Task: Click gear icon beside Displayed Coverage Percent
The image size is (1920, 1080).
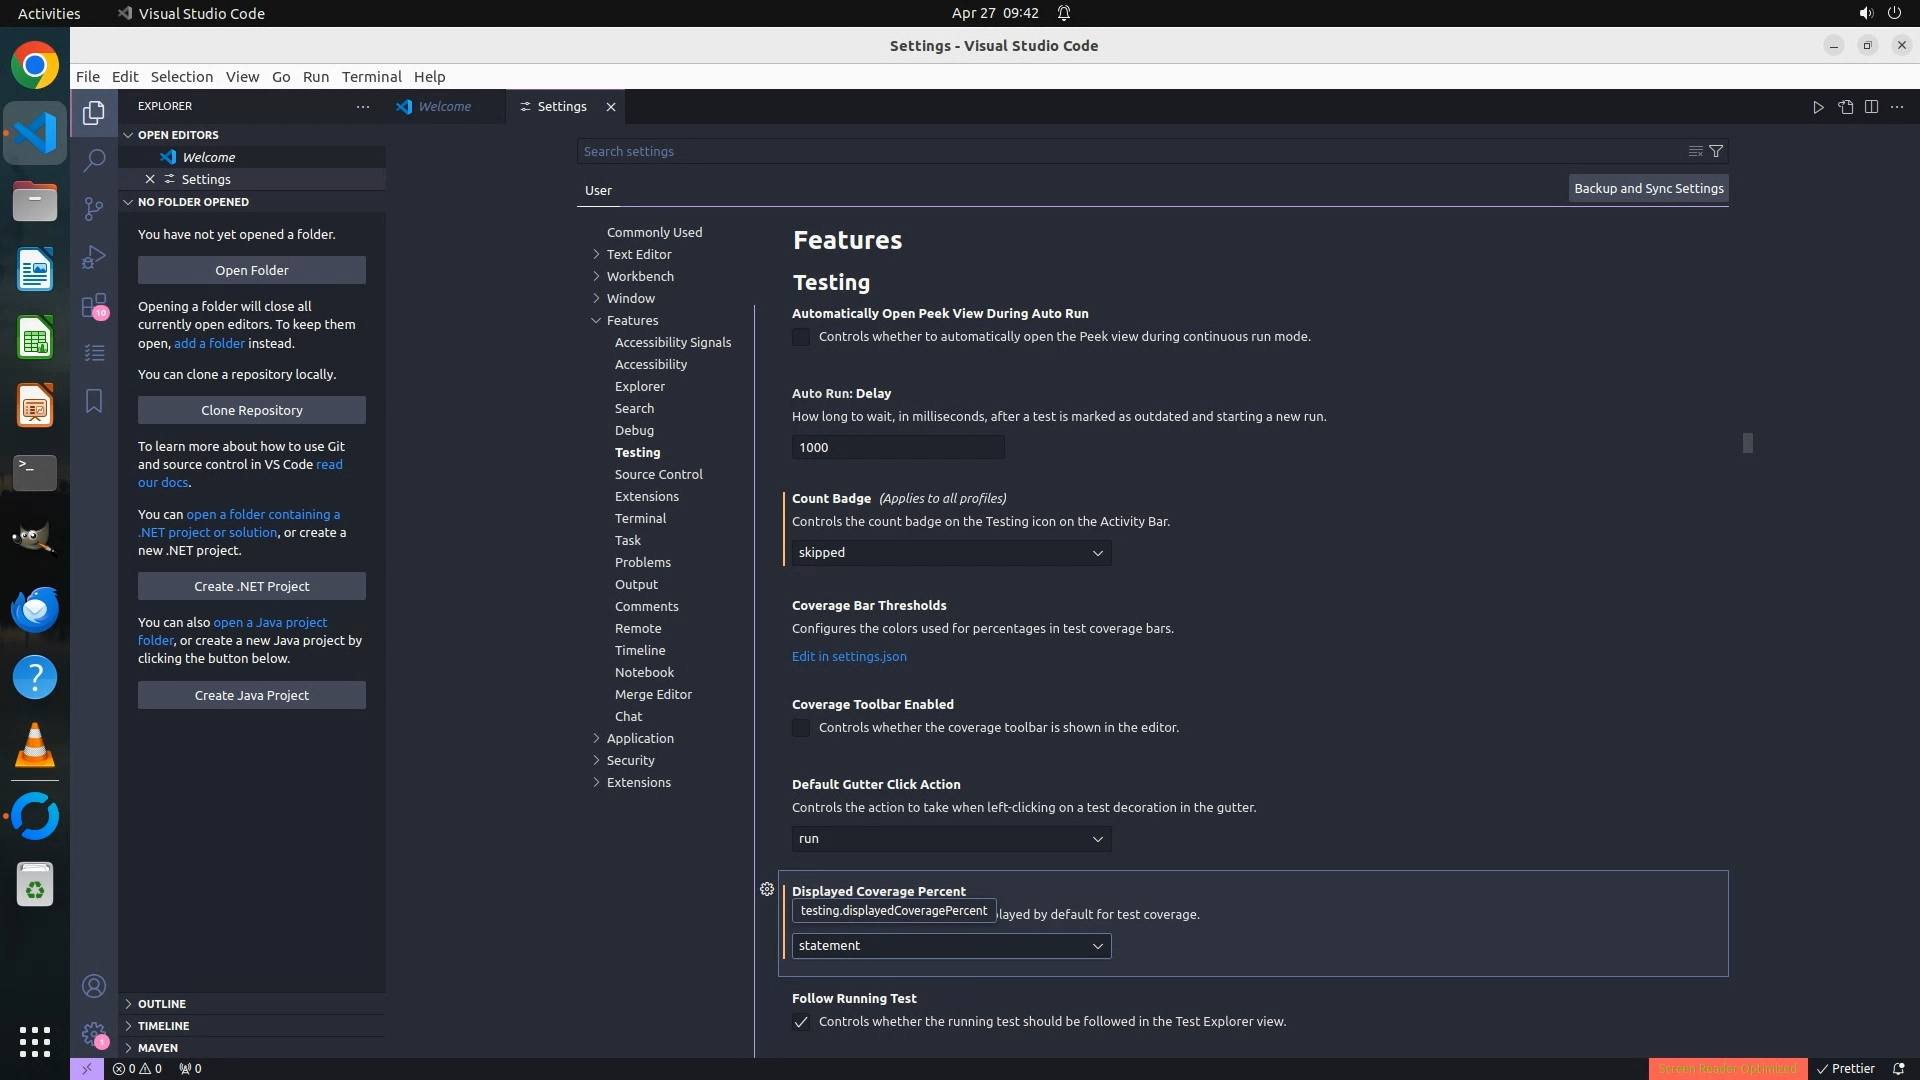Action: pyautogui.click(x=767, y=889)
